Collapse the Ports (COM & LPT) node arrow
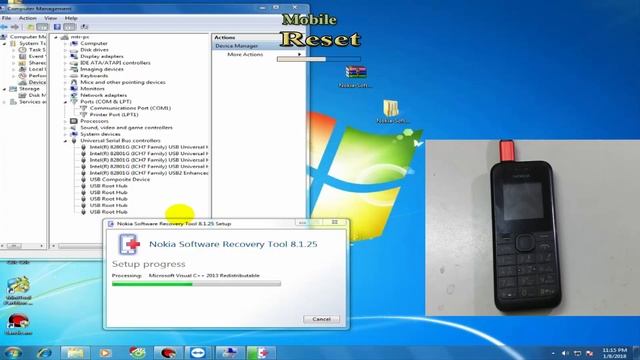Image resolution: width=640 pixels, height=360 pixels. pyautogui.click(x=65, y=102)
